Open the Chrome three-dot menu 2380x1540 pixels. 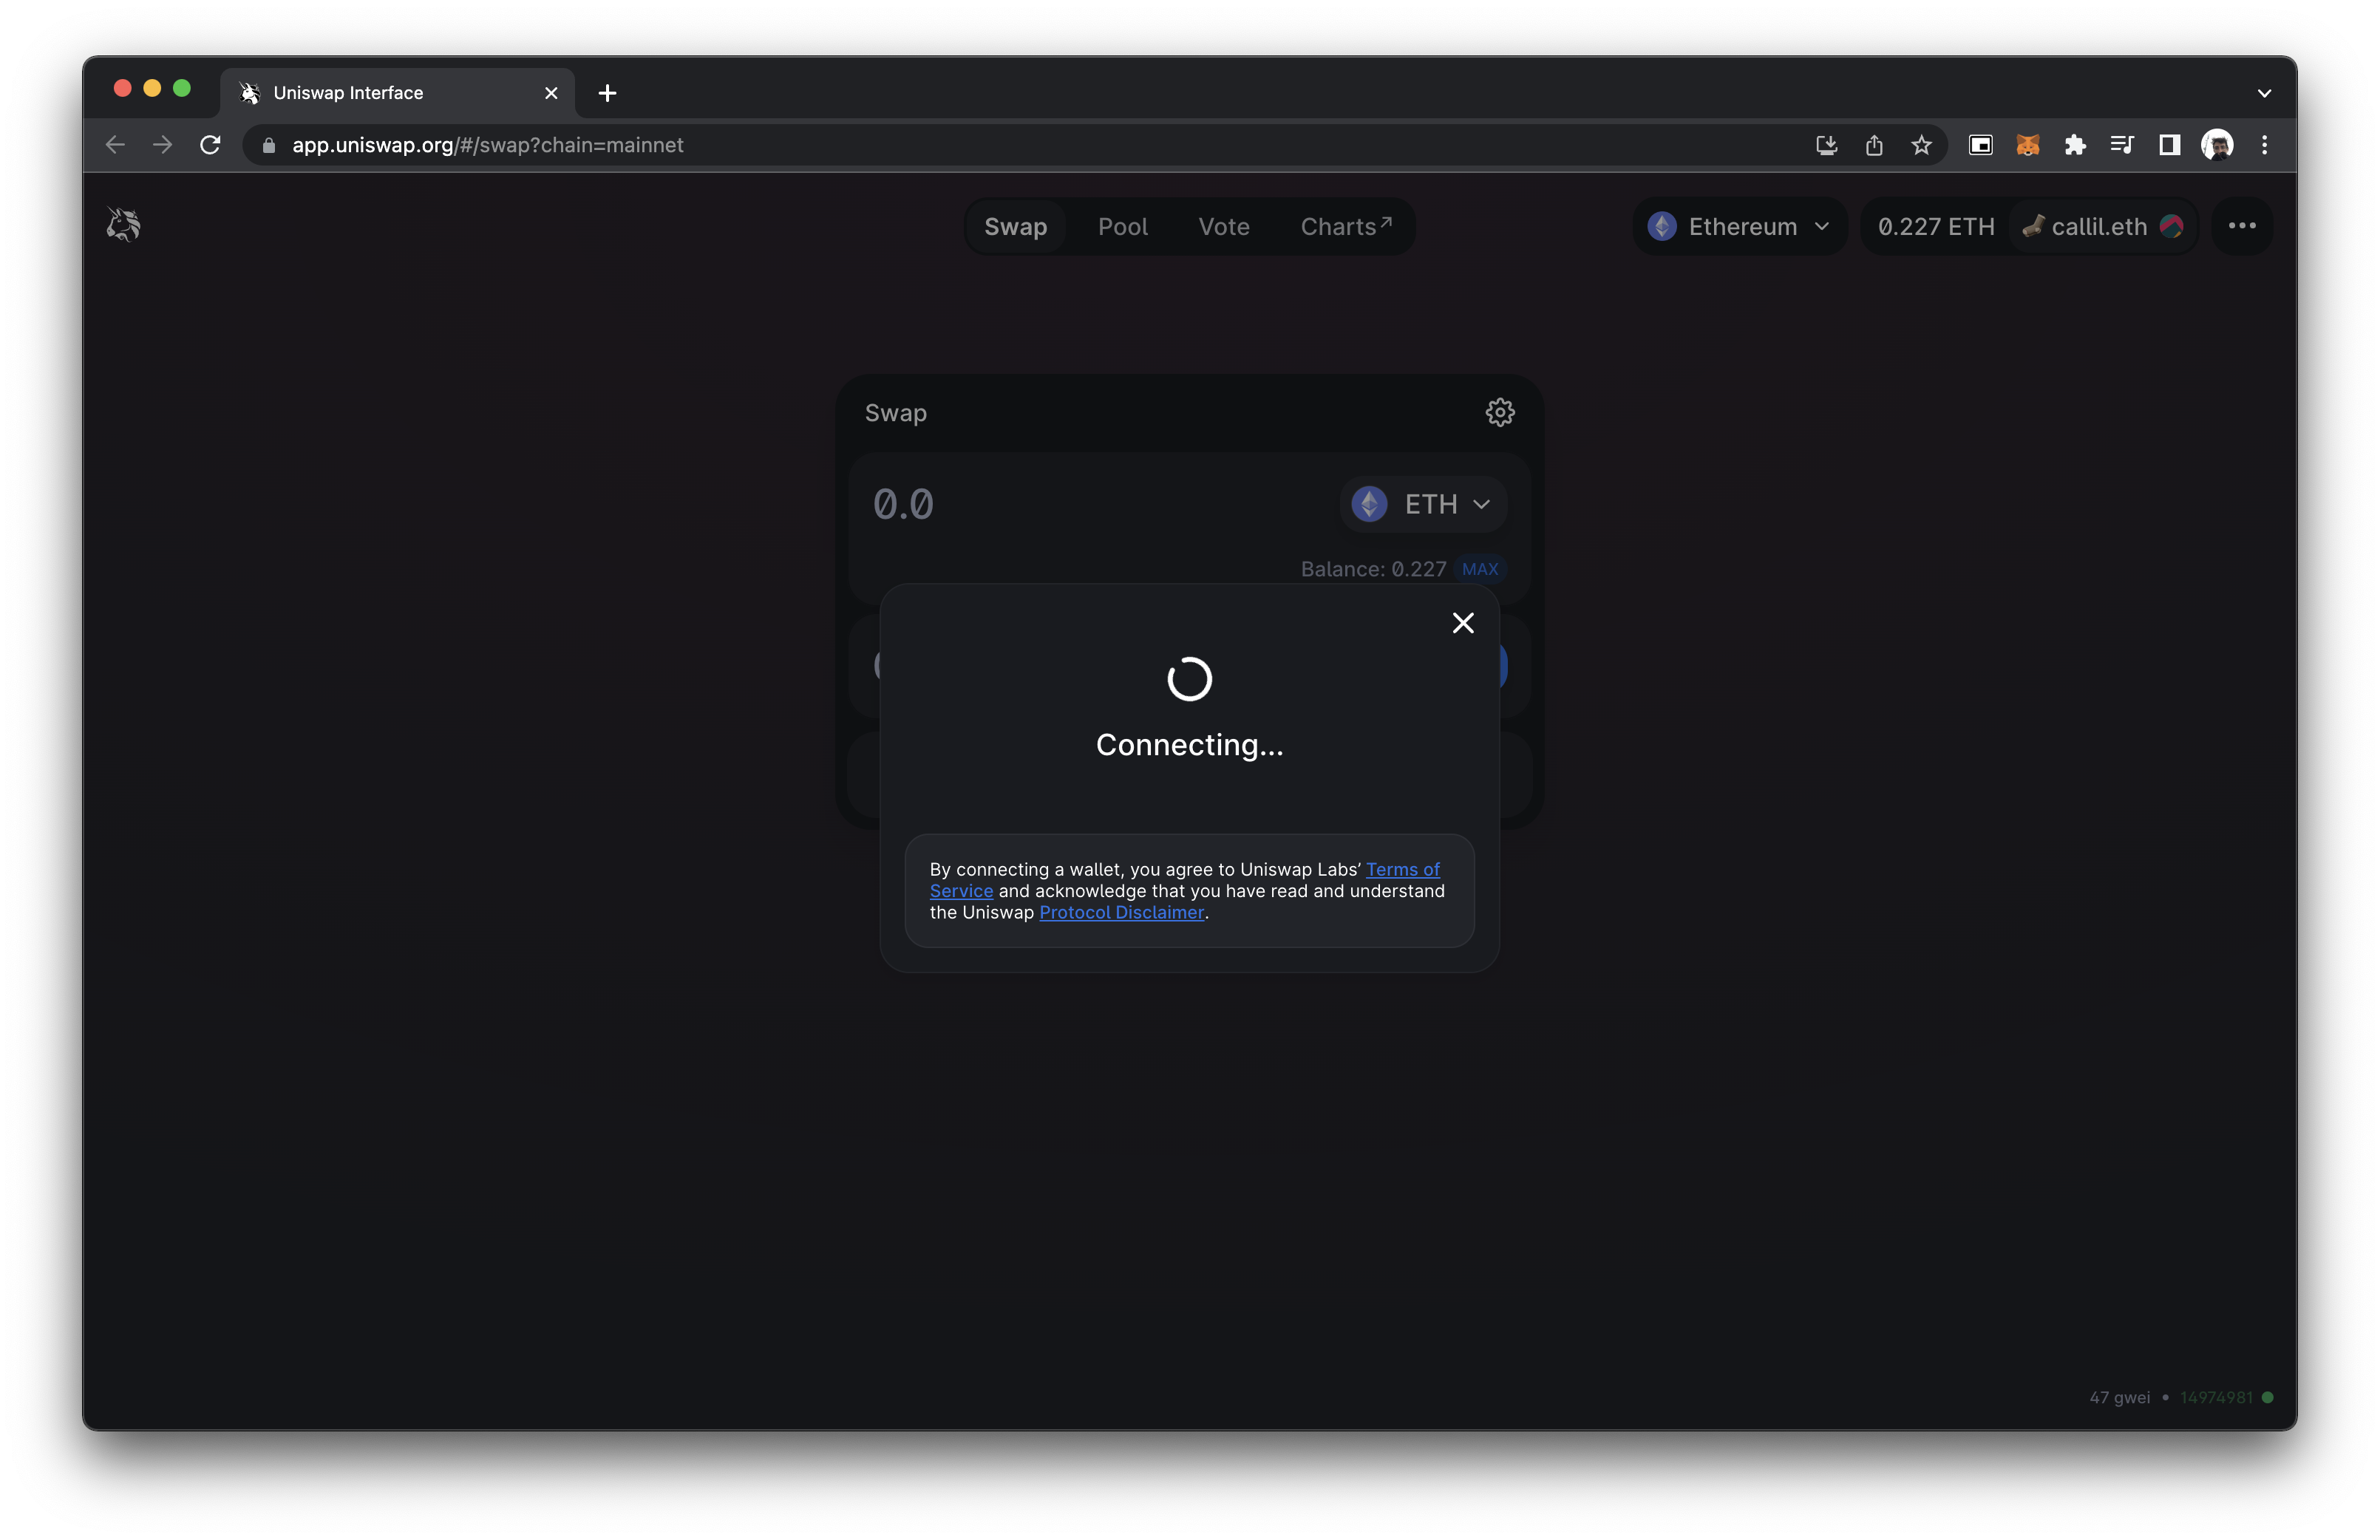(2264, 145)
